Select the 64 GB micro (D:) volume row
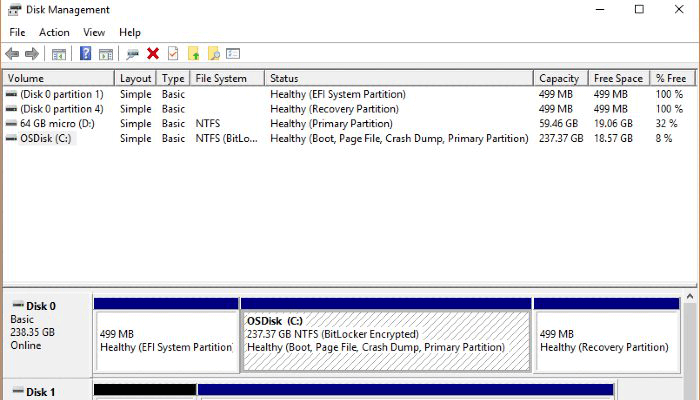This screenshot has width=700, height=400. pyautogui.click(x=349, y=124)
